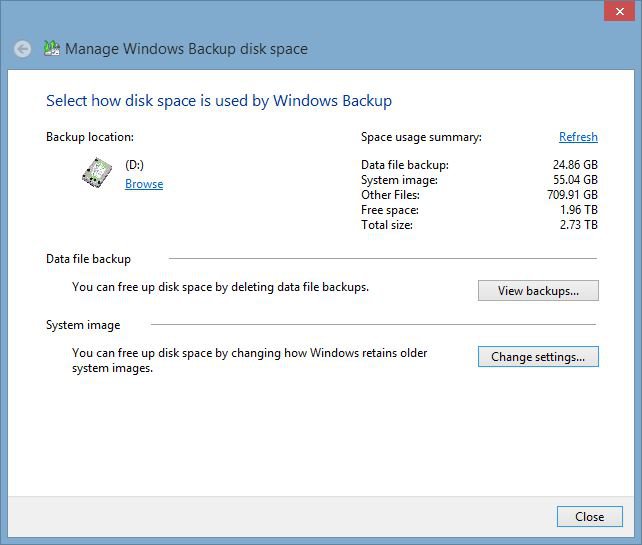Click the back arrow button
The image size is (642, 545).
tap(22, 49)
